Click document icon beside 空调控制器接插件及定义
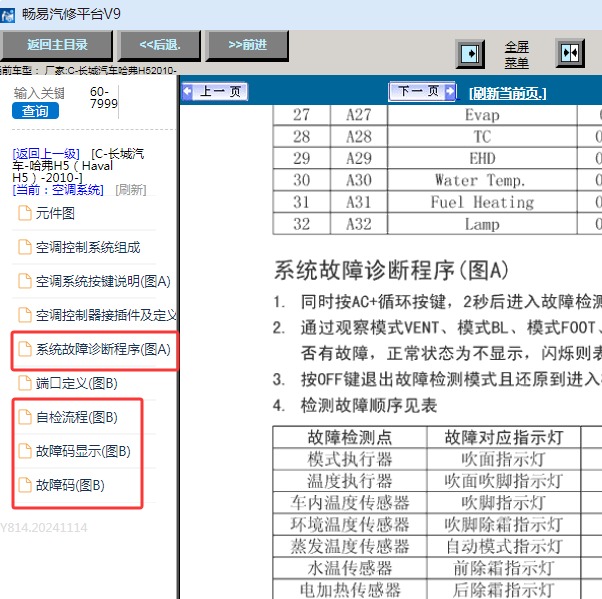The height and width of the screenshot is (599, 602). (x=25, y=315)
